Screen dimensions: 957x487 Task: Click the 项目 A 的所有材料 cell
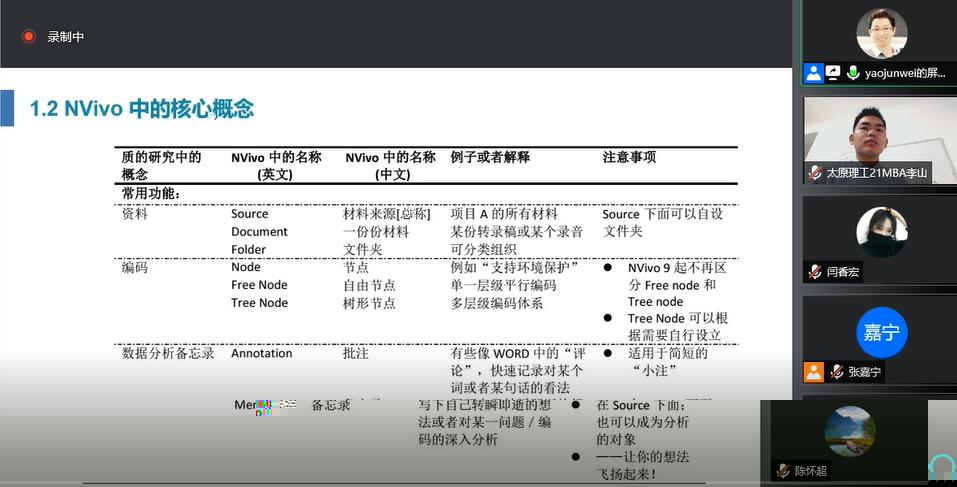pos(504,214)
